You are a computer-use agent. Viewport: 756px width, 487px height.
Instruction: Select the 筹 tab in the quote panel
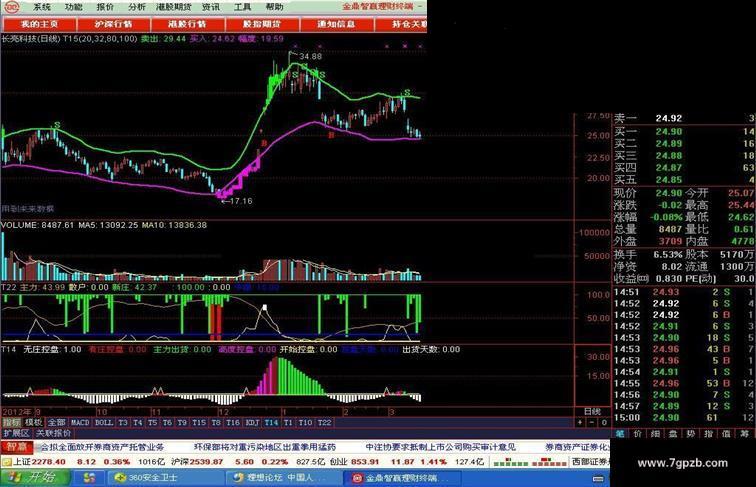[x=744, y=433]
